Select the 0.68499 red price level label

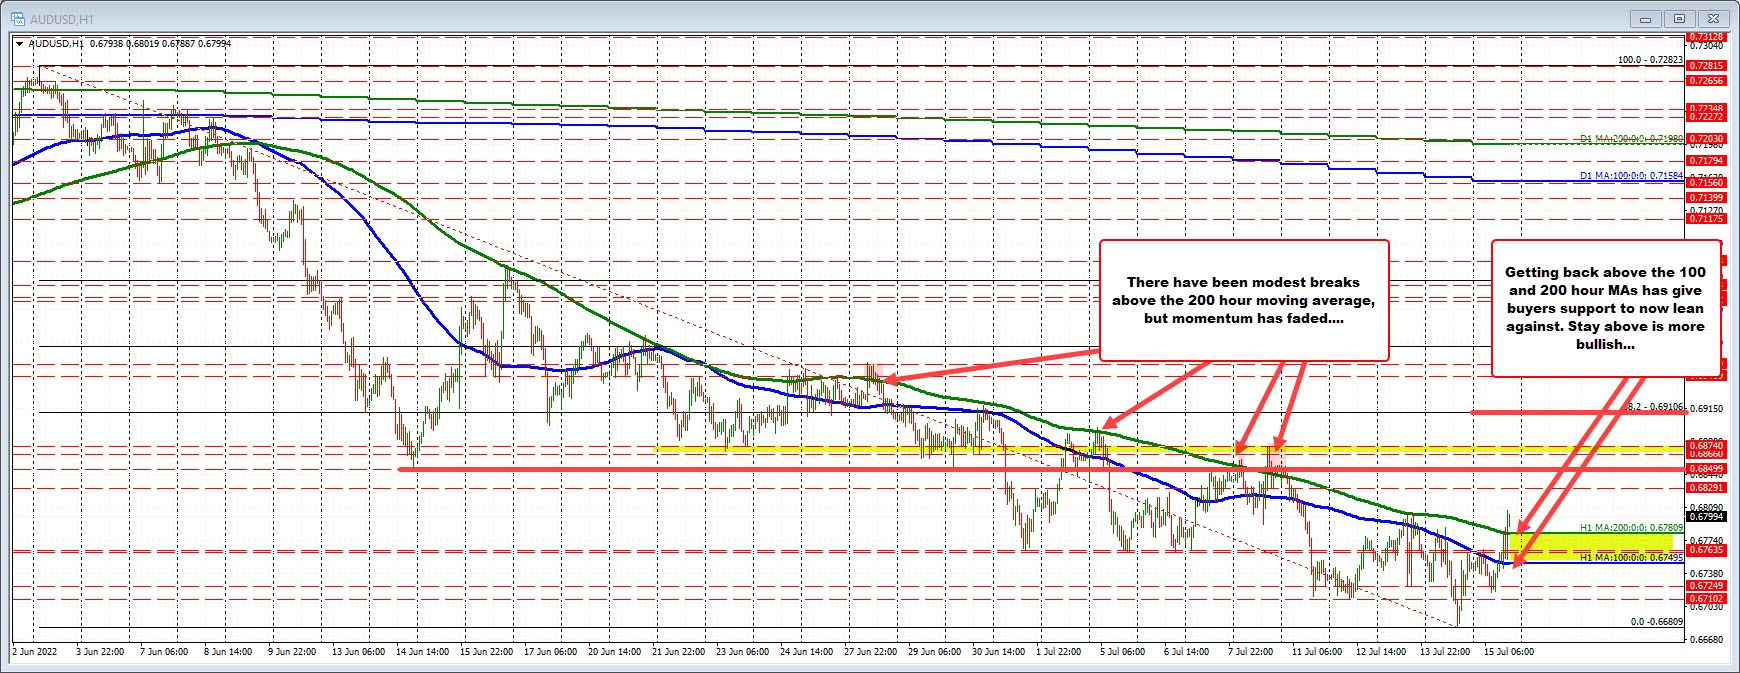(1705, 468)
